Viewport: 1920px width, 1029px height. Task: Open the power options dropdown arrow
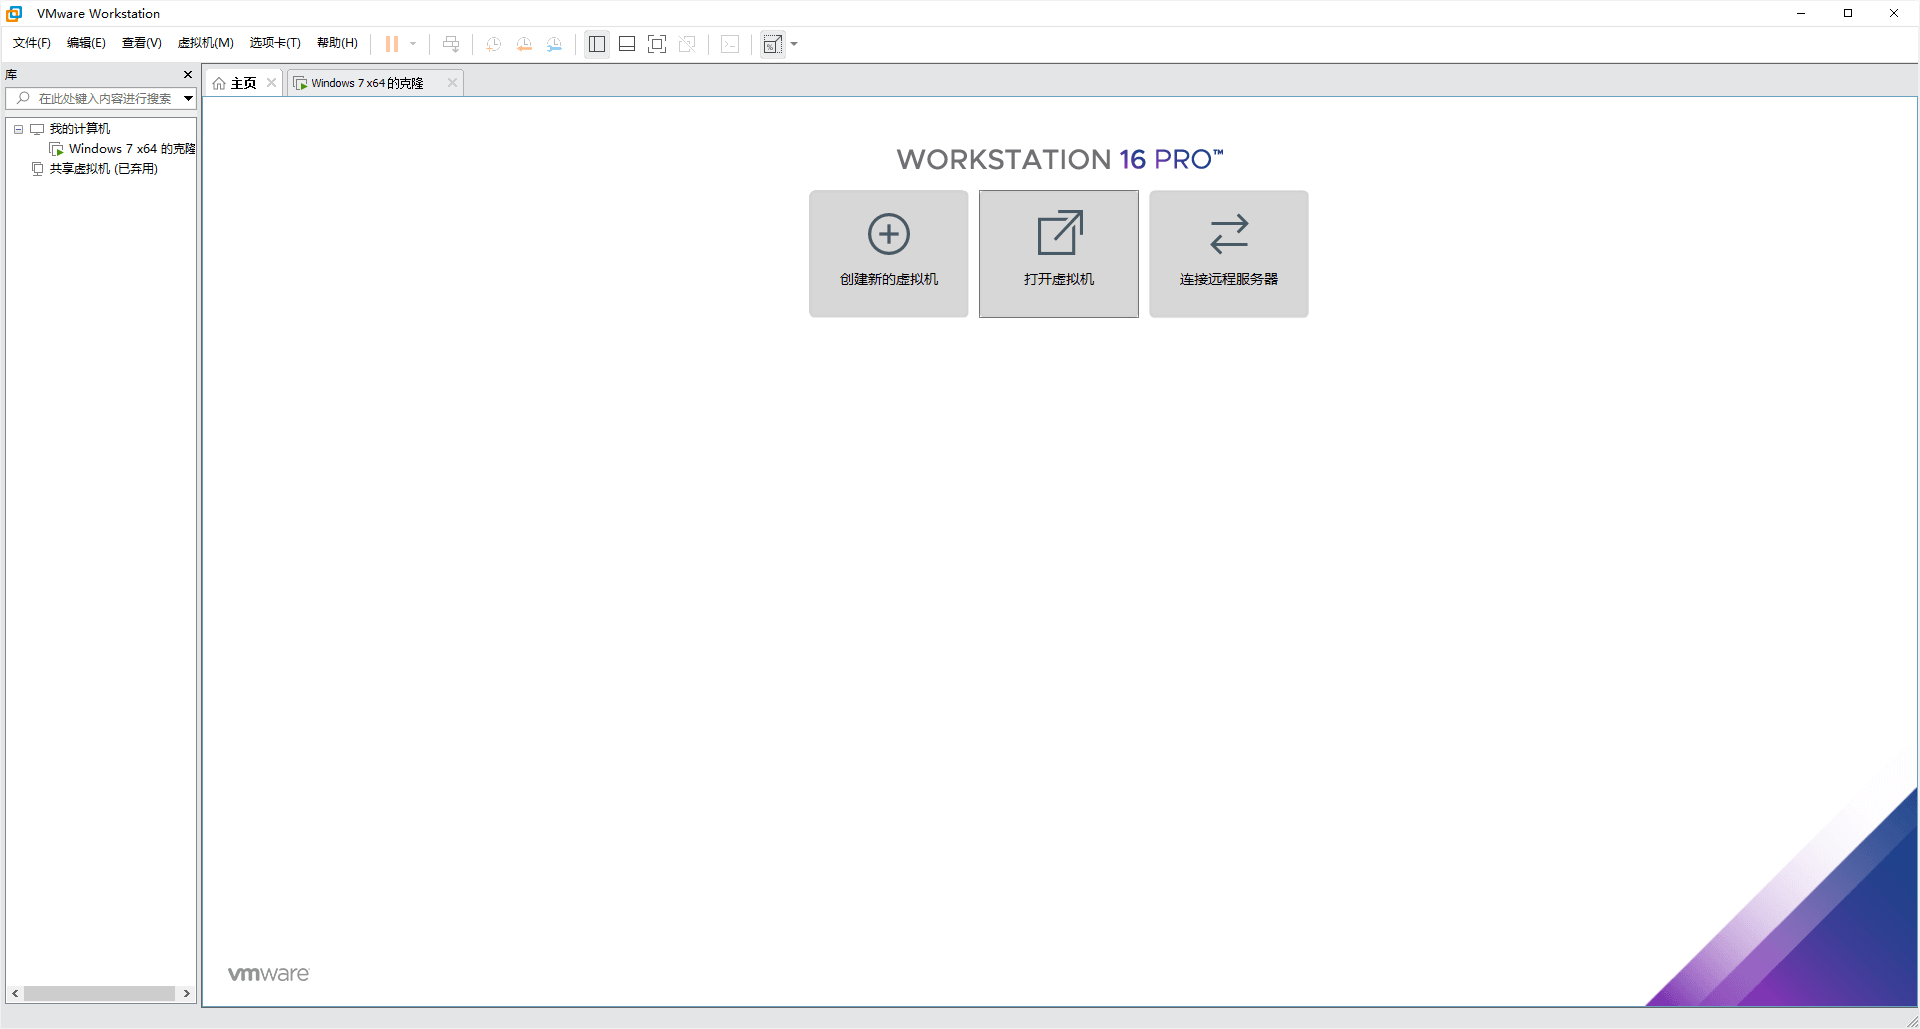[x=413, y=44]
